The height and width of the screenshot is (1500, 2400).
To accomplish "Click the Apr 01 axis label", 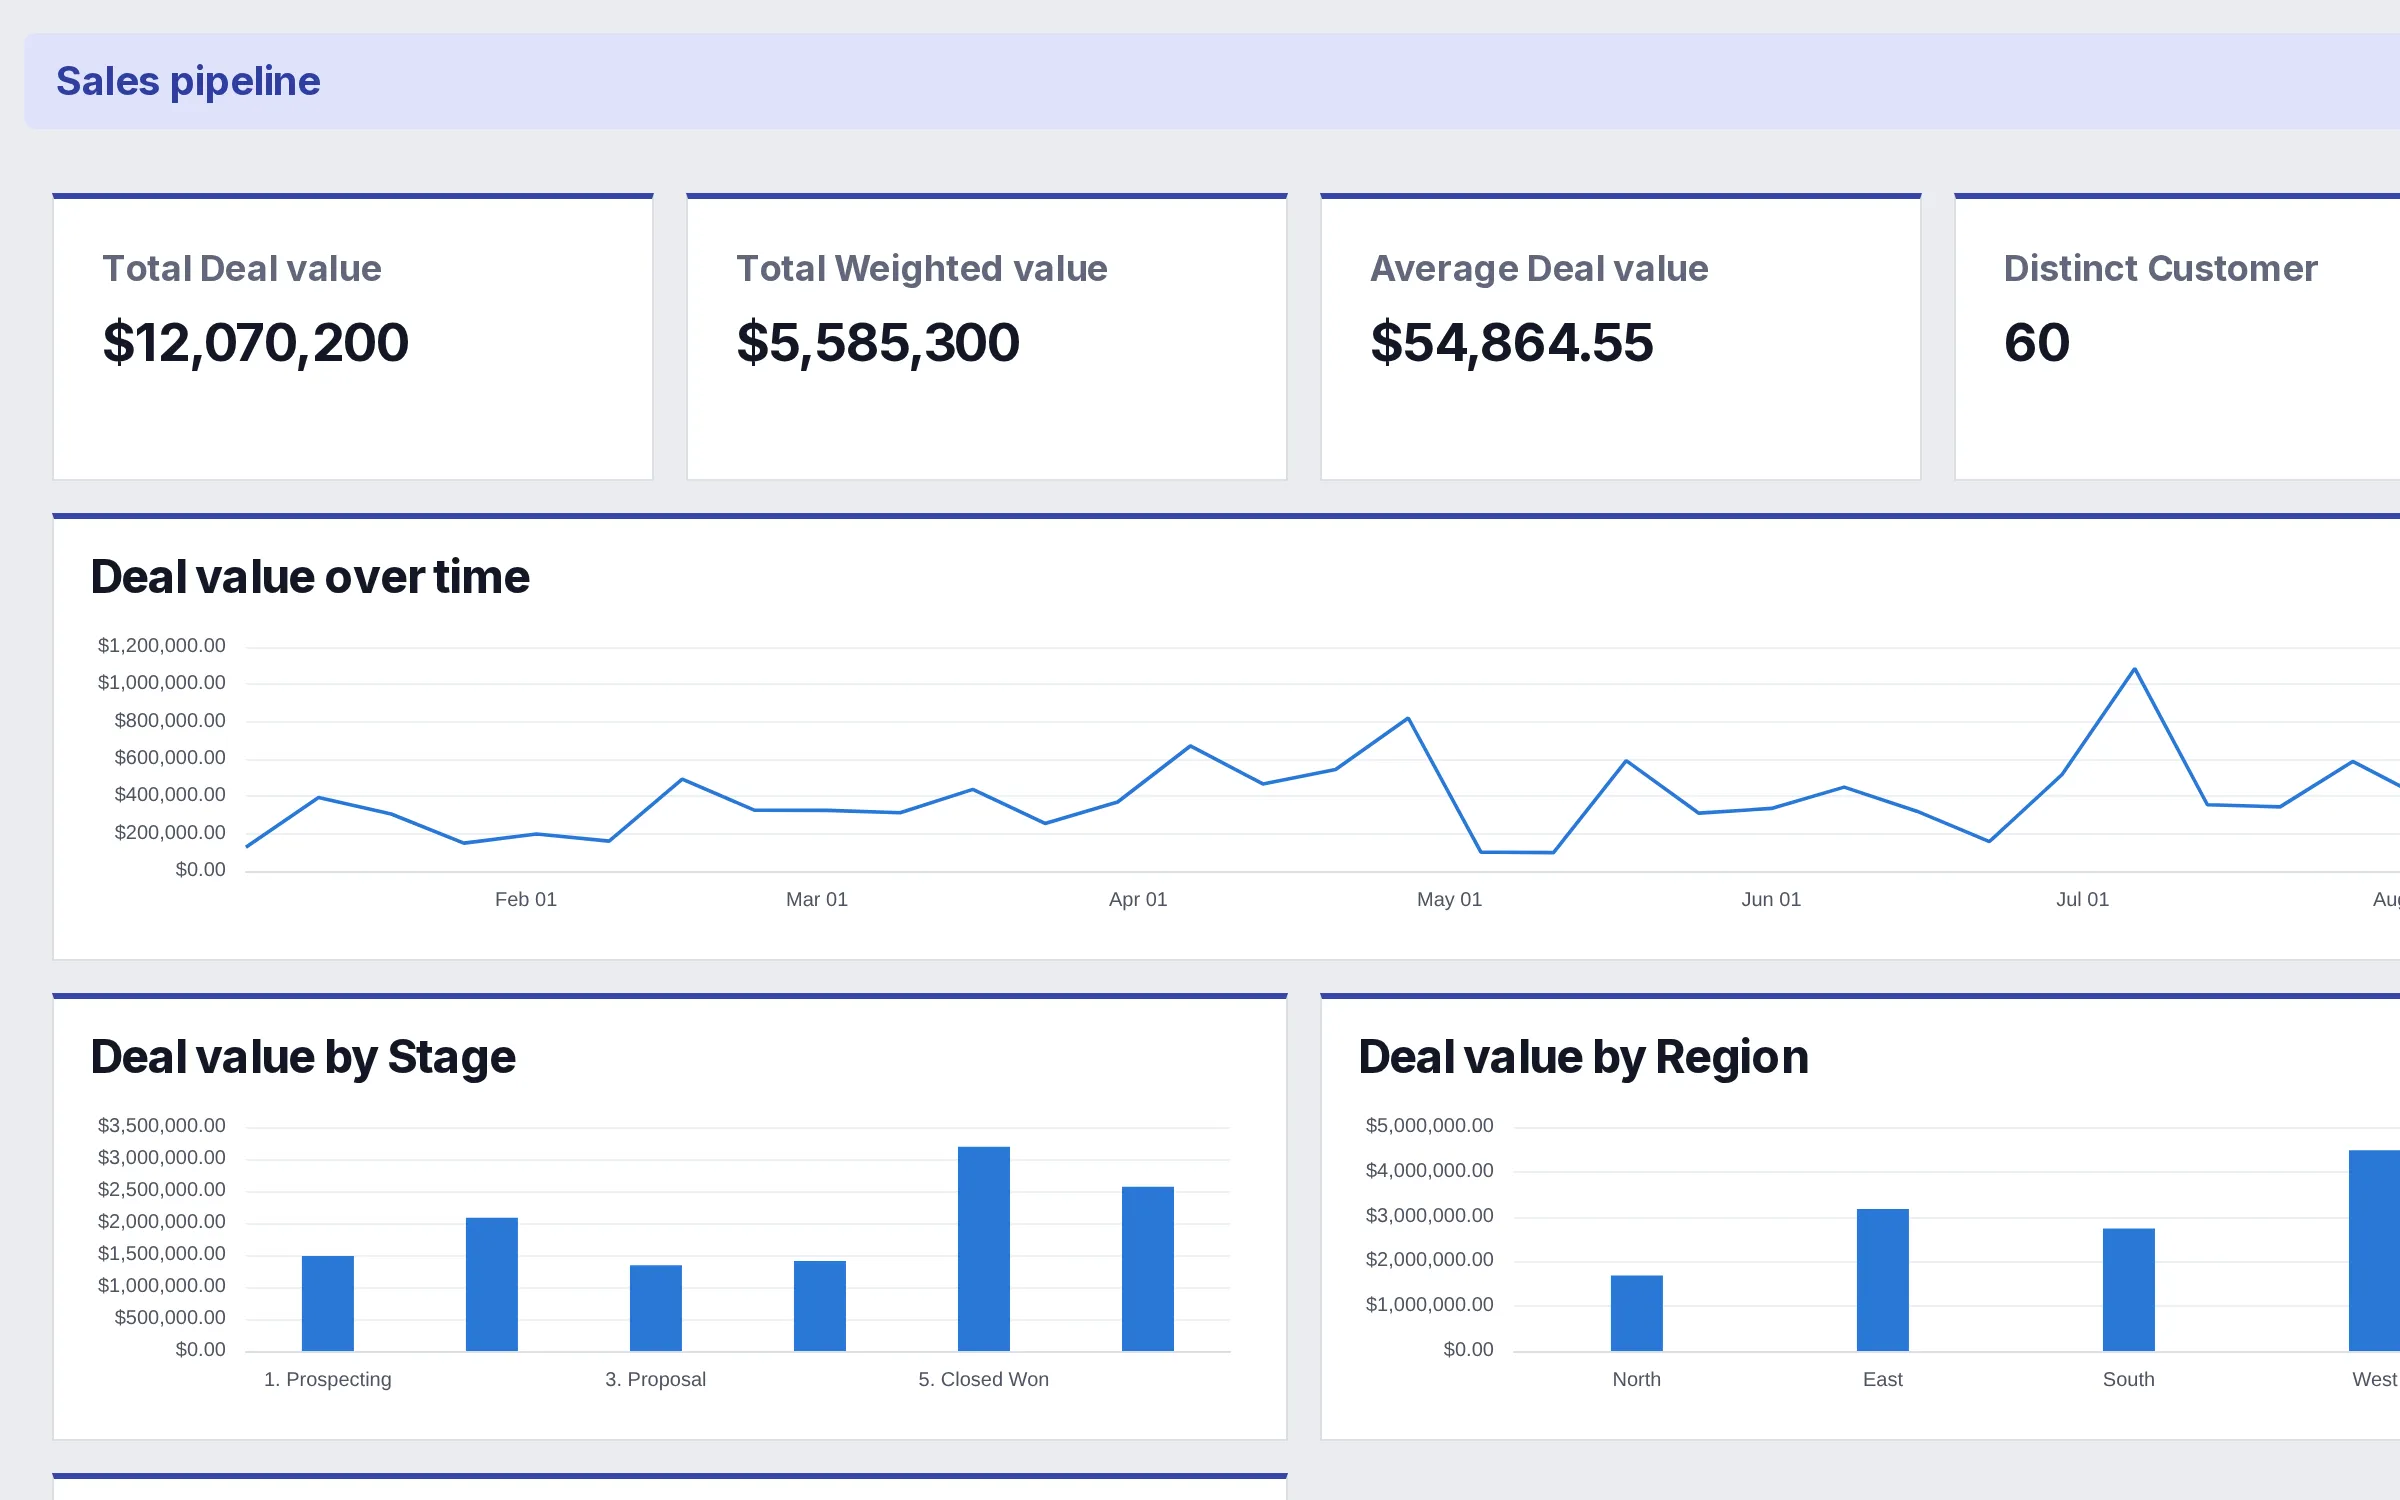I will pyautogui.click(x=1138, y=899).
